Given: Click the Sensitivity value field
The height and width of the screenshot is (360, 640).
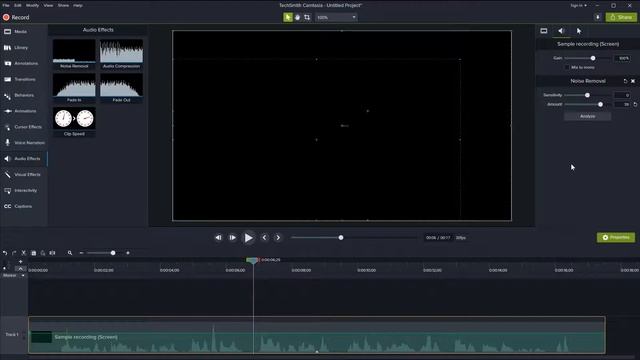Looking at the screenshot, I should tap(622, 95).
